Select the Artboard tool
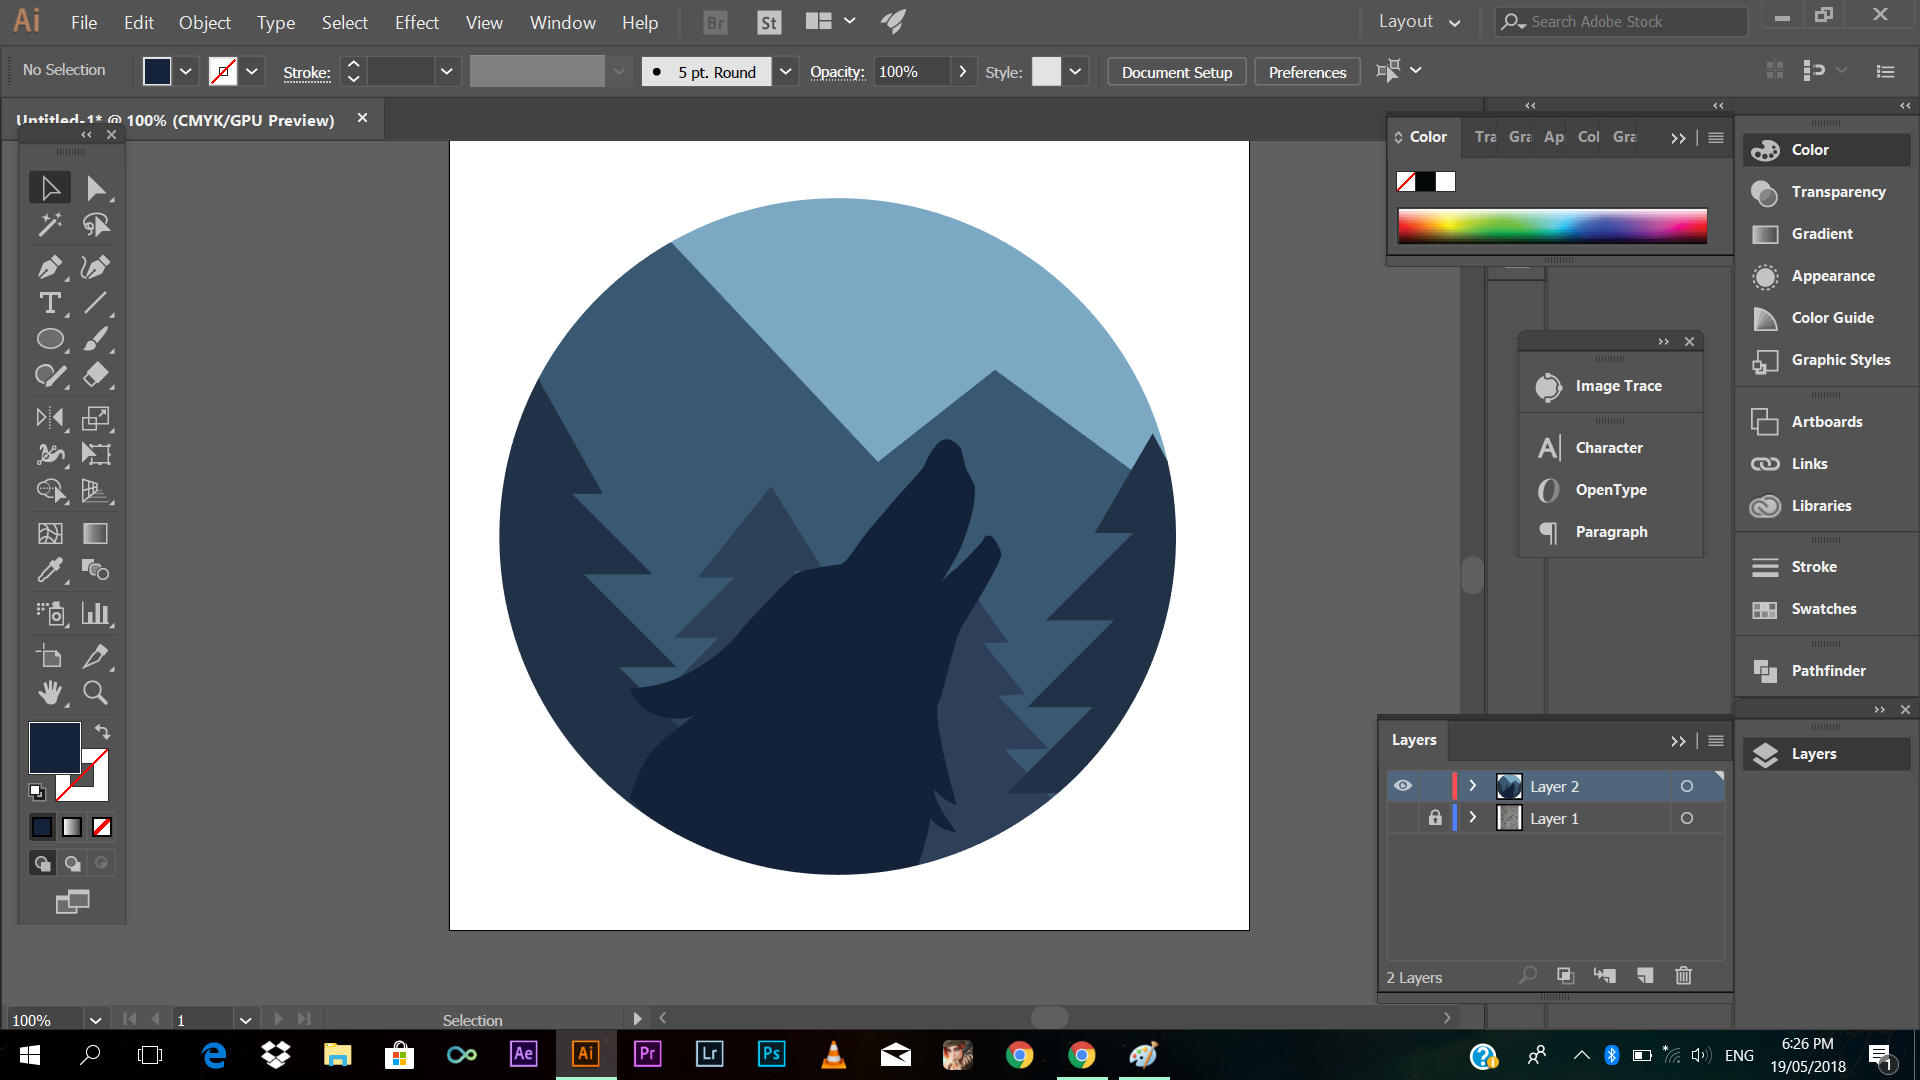Image resolution: width=1920 pixels, height=1080 pixels. click(50, 657)
